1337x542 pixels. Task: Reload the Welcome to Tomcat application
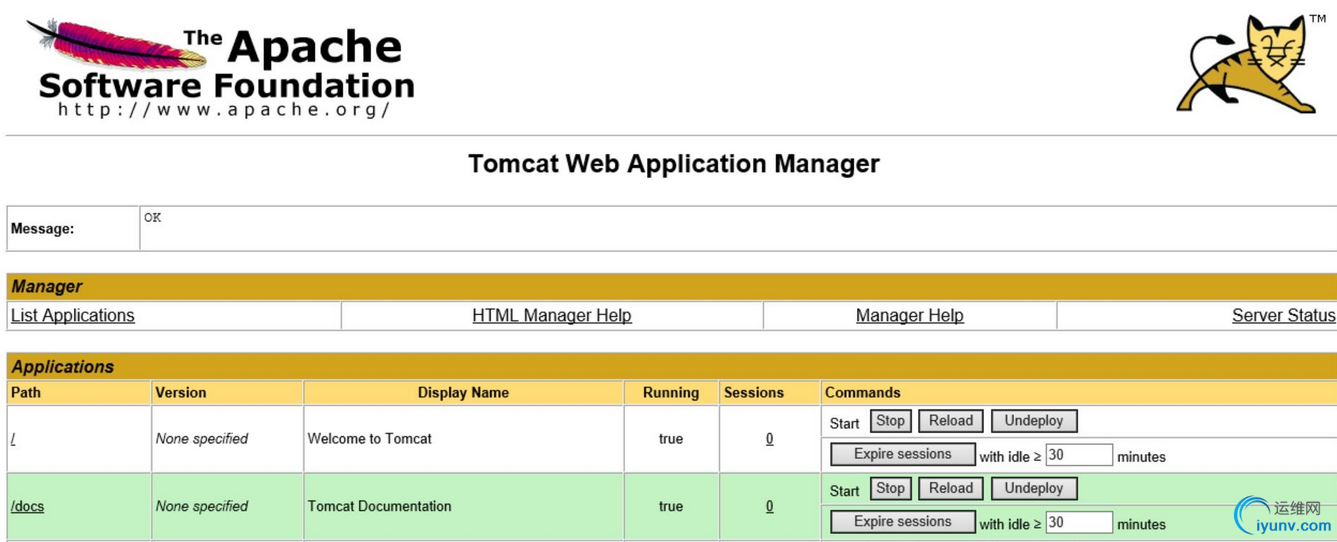point(950,421)
